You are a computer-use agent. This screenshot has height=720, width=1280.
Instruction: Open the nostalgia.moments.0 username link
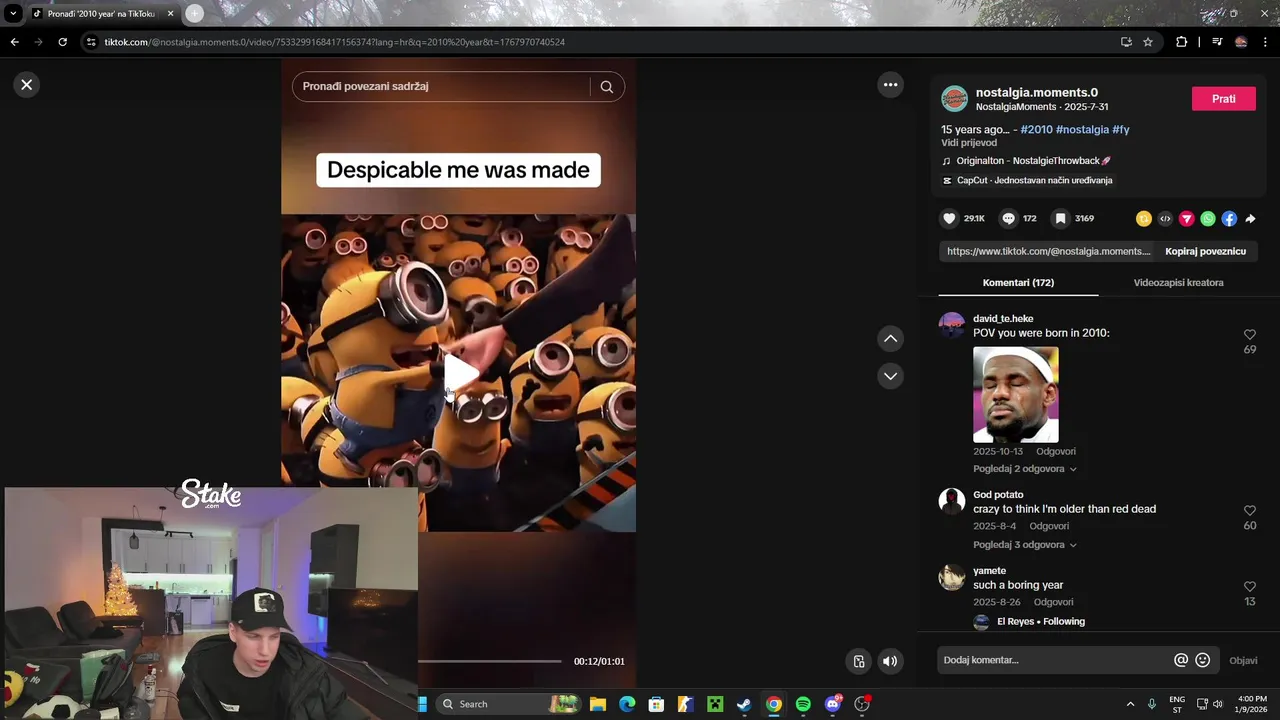tap(1036, 93)
